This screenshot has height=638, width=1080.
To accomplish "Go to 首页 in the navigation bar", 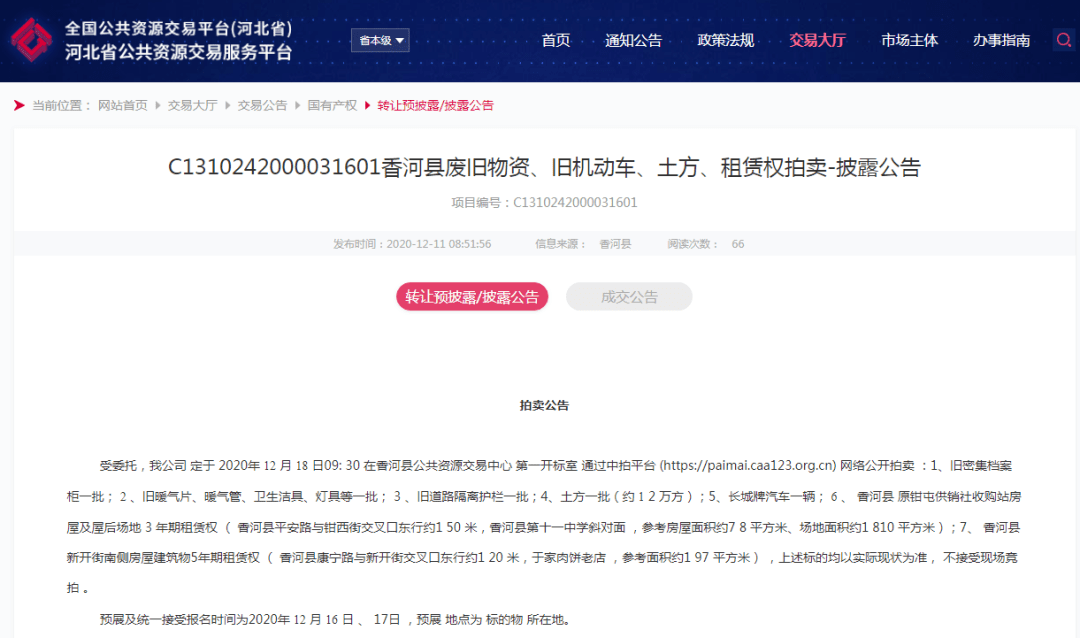I will pos(556,41).
